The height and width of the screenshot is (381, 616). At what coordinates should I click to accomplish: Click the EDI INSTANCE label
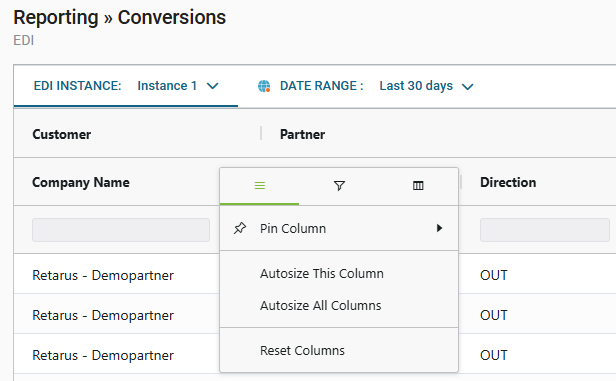click(77, 86)
